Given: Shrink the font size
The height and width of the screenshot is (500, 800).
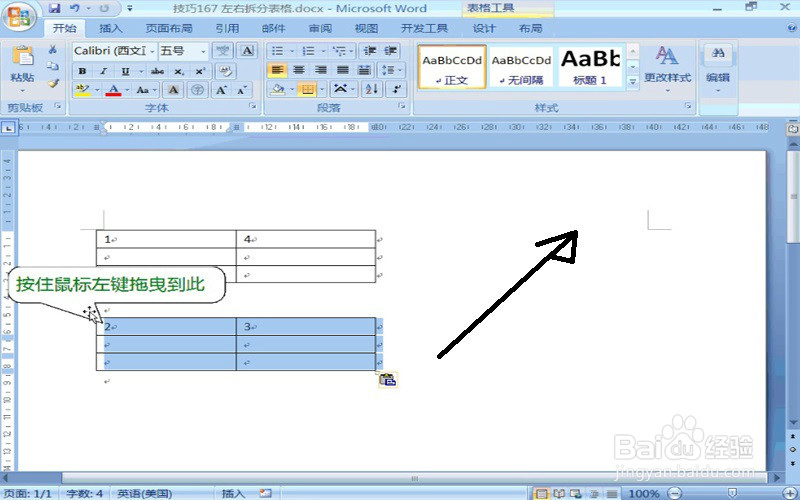Looking at the screenshot, I should [242, 90].
